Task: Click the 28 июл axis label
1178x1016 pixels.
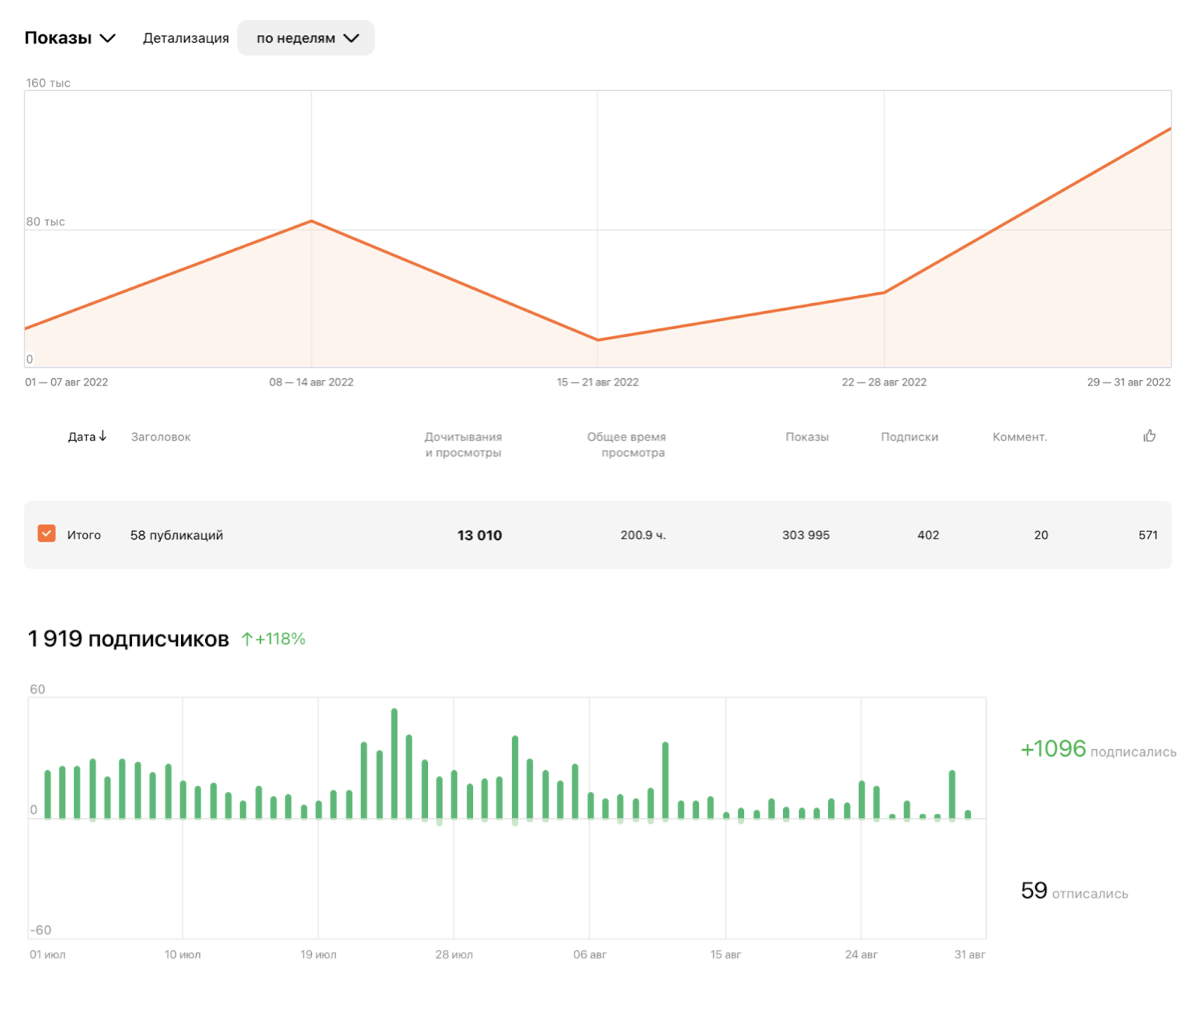Action: click(454, 954)
